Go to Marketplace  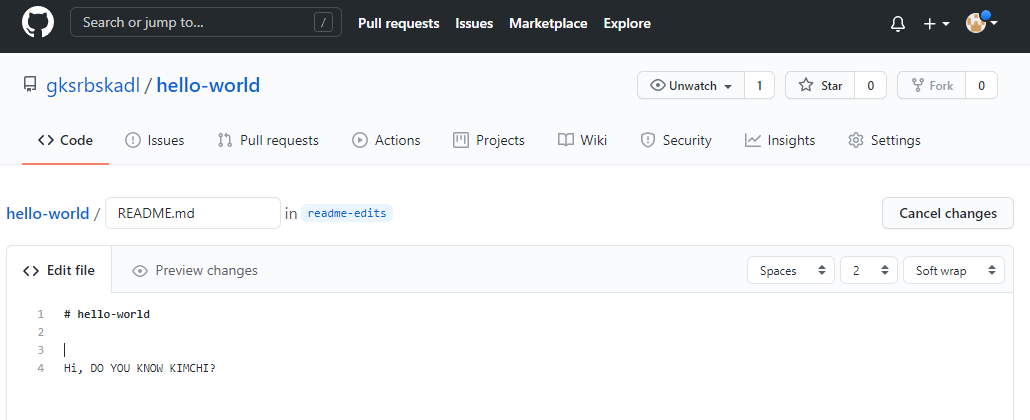(548, 23)
